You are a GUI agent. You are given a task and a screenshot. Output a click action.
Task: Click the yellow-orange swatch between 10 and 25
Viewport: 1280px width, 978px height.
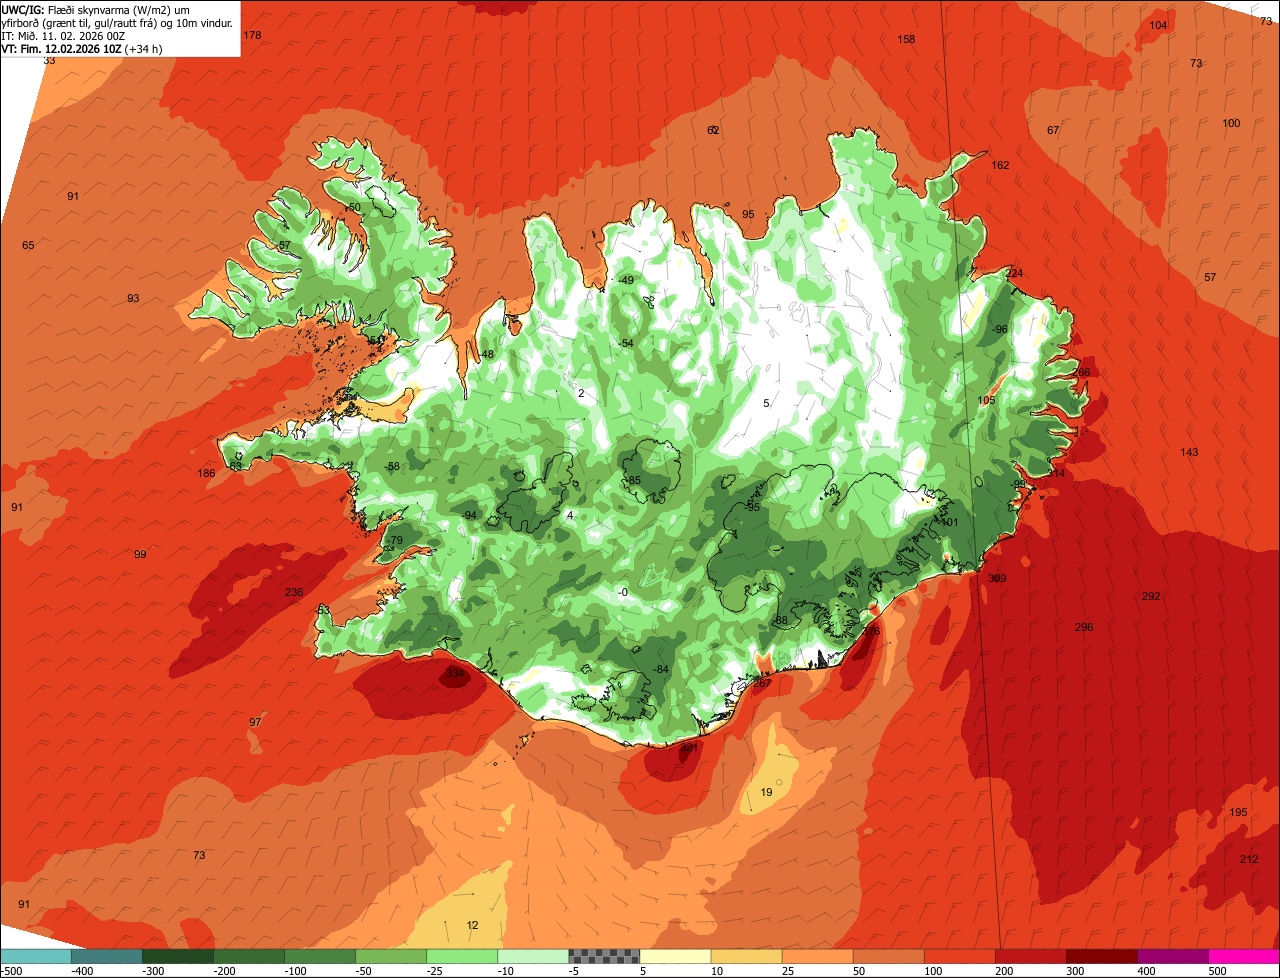[x=747, y=956]
